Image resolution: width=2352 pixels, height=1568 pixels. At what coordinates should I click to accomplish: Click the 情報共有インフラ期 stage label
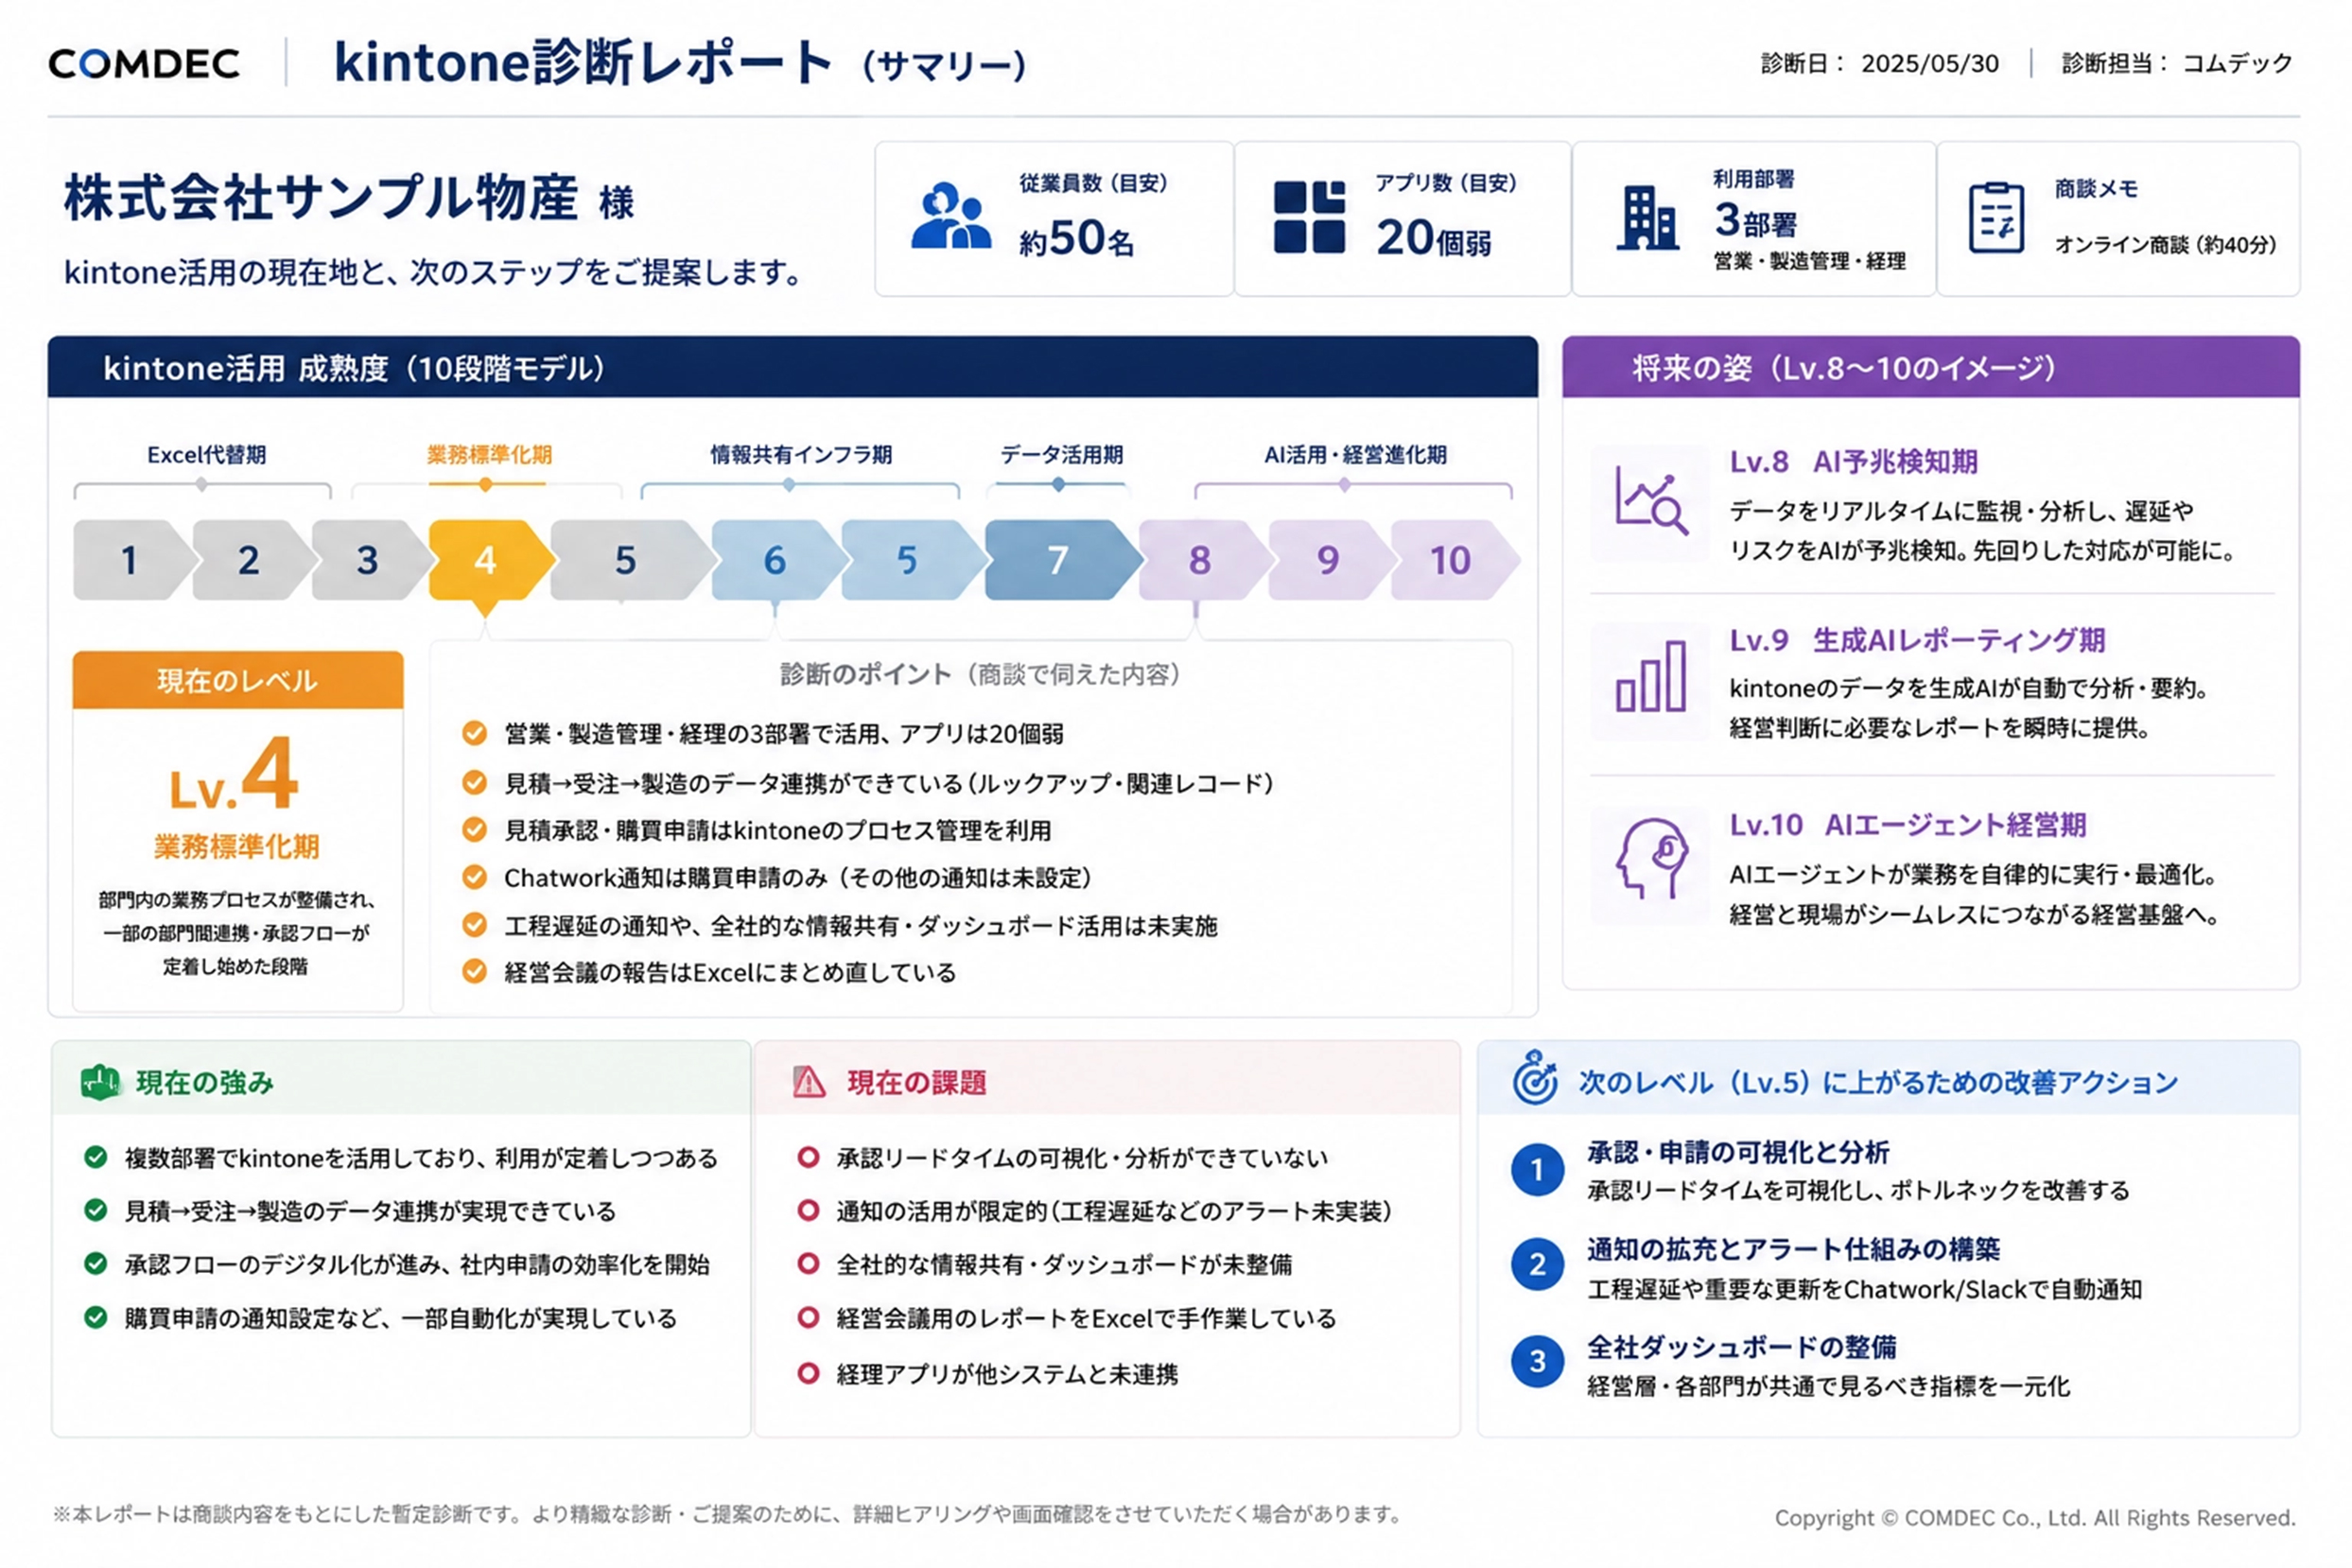pyautogui.click(x=801, y=455)
